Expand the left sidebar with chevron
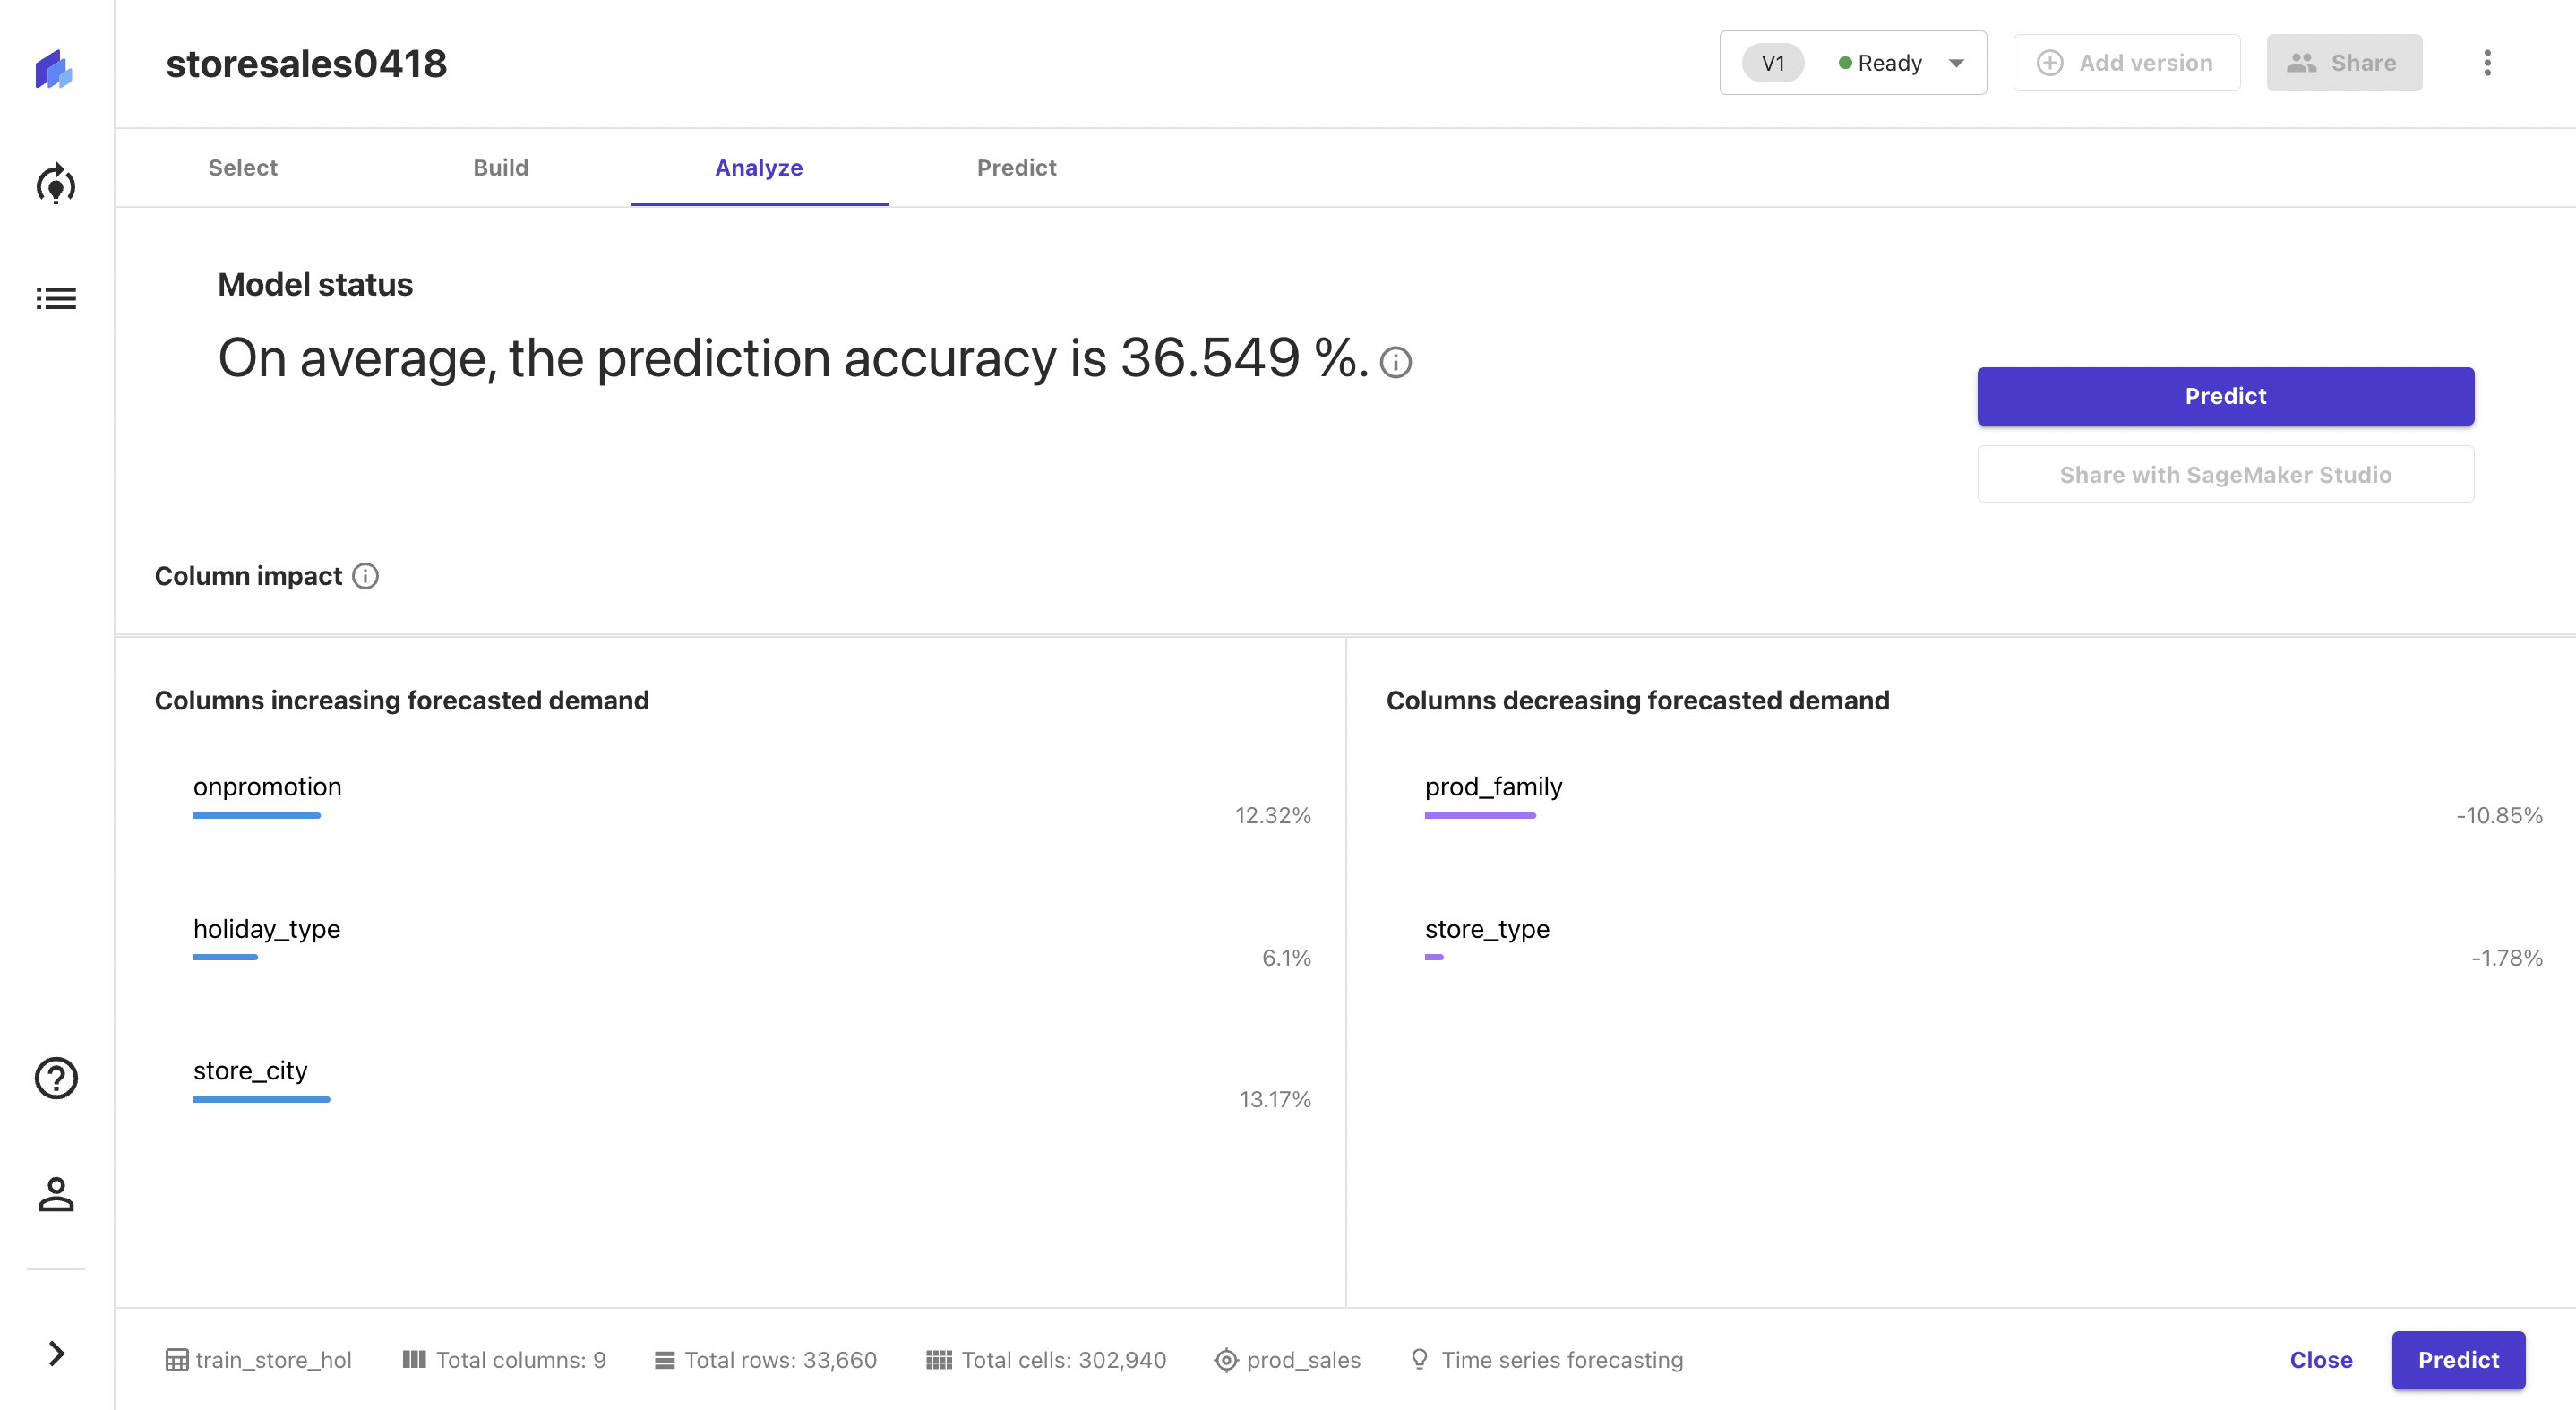This screenshot has height=1410, width=2576. [56, 1353]
